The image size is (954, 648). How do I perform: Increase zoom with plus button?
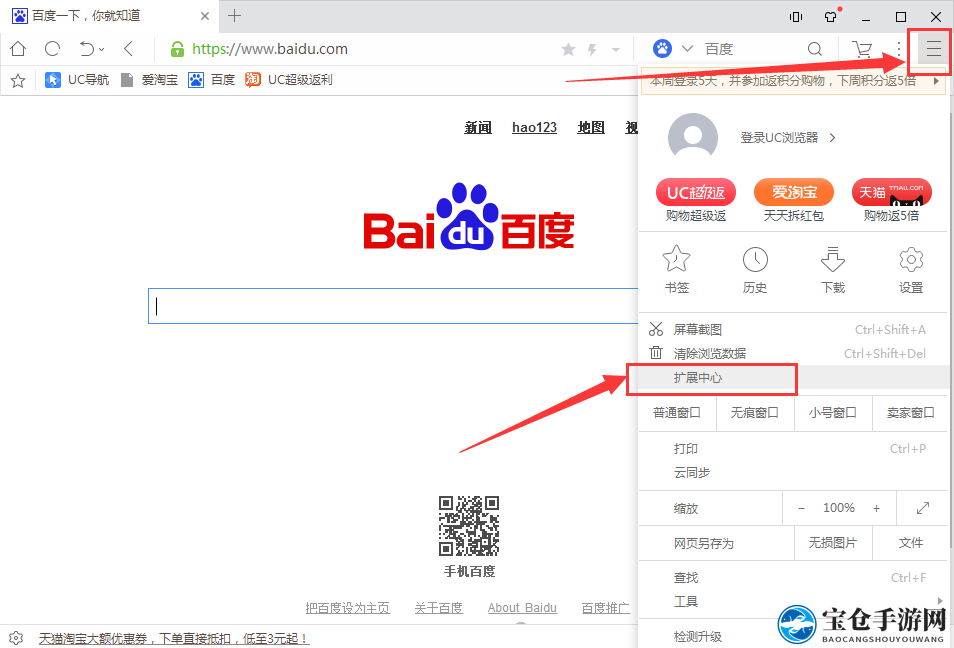tap(876, 509)
